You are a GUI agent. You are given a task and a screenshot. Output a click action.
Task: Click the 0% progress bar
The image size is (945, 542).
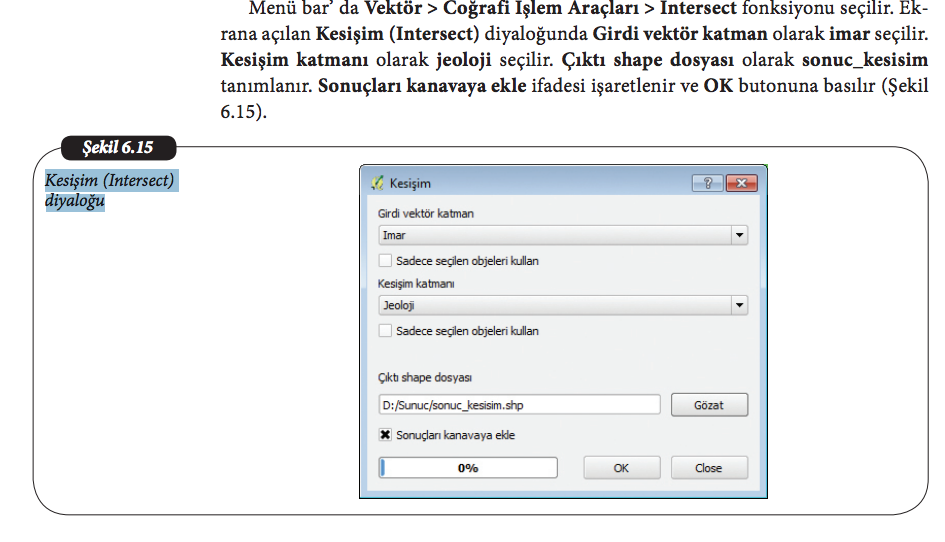[468, 468]
